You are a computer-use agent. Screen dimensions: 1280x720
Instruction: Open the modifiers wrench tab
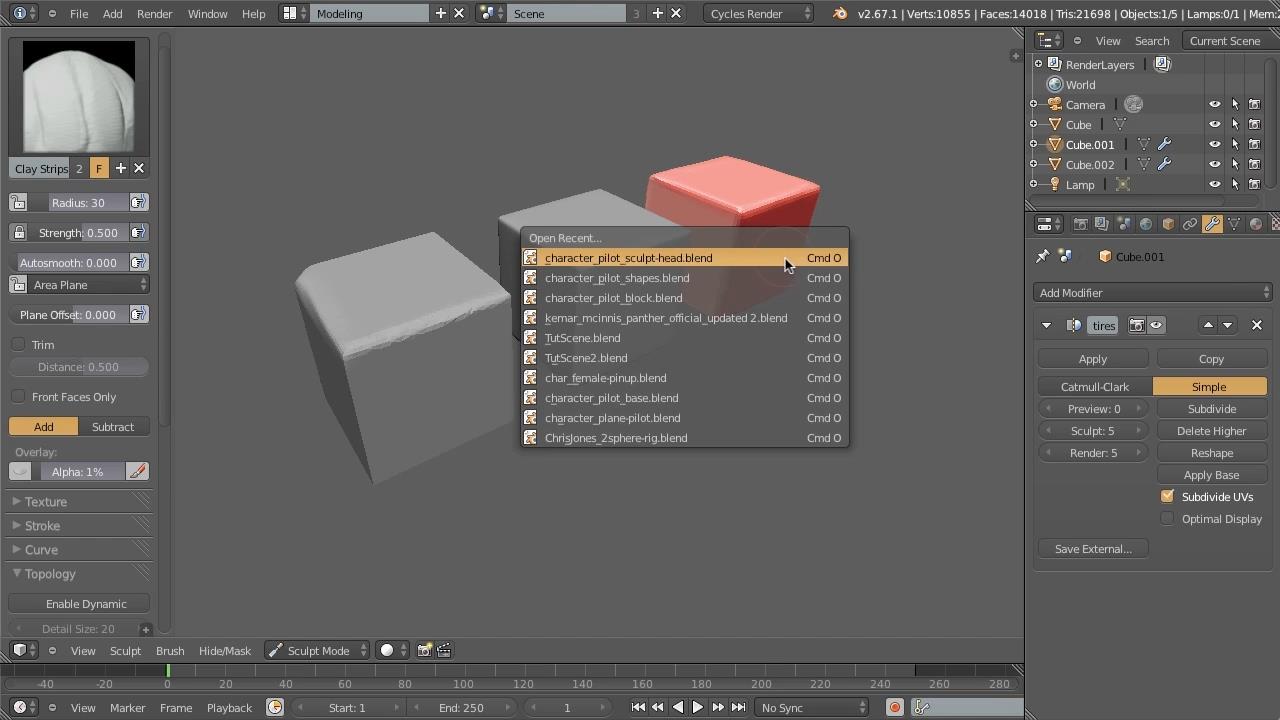(x=1212, y=224)
